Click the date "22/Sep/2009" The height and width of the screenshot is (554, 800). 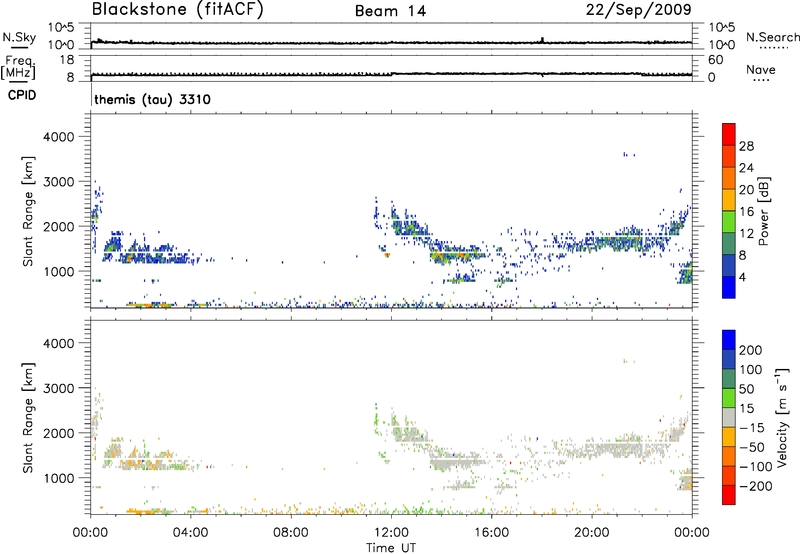click(x=638, y=10)
